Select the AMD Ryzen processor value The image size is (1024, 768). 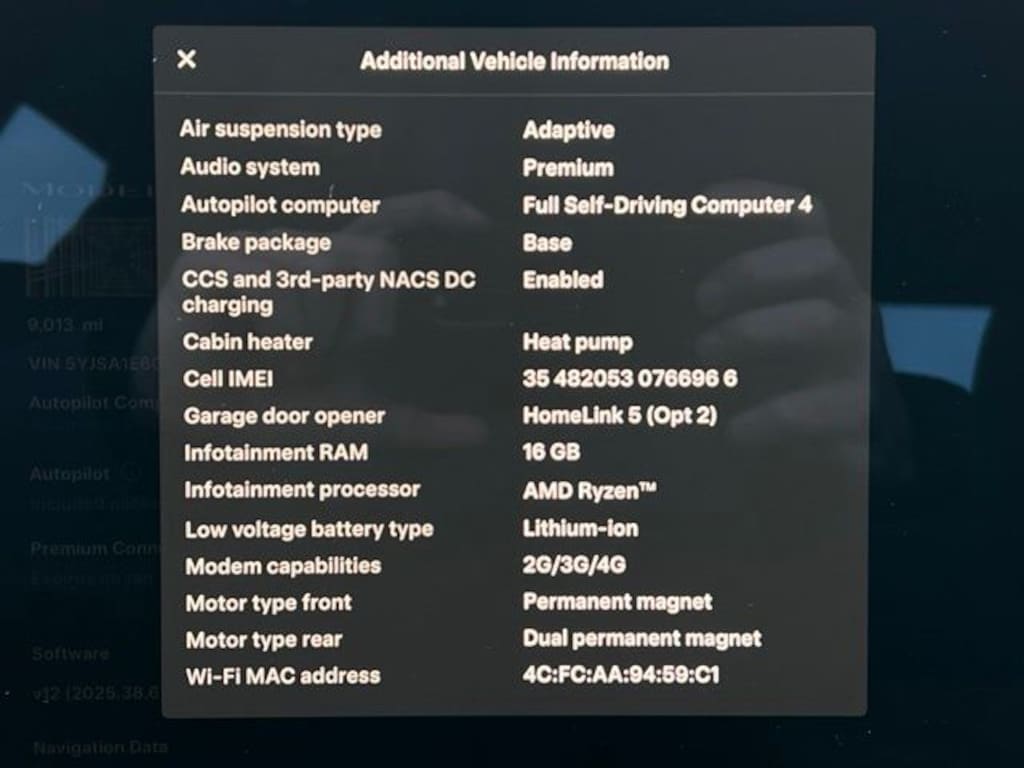(589, 491)
